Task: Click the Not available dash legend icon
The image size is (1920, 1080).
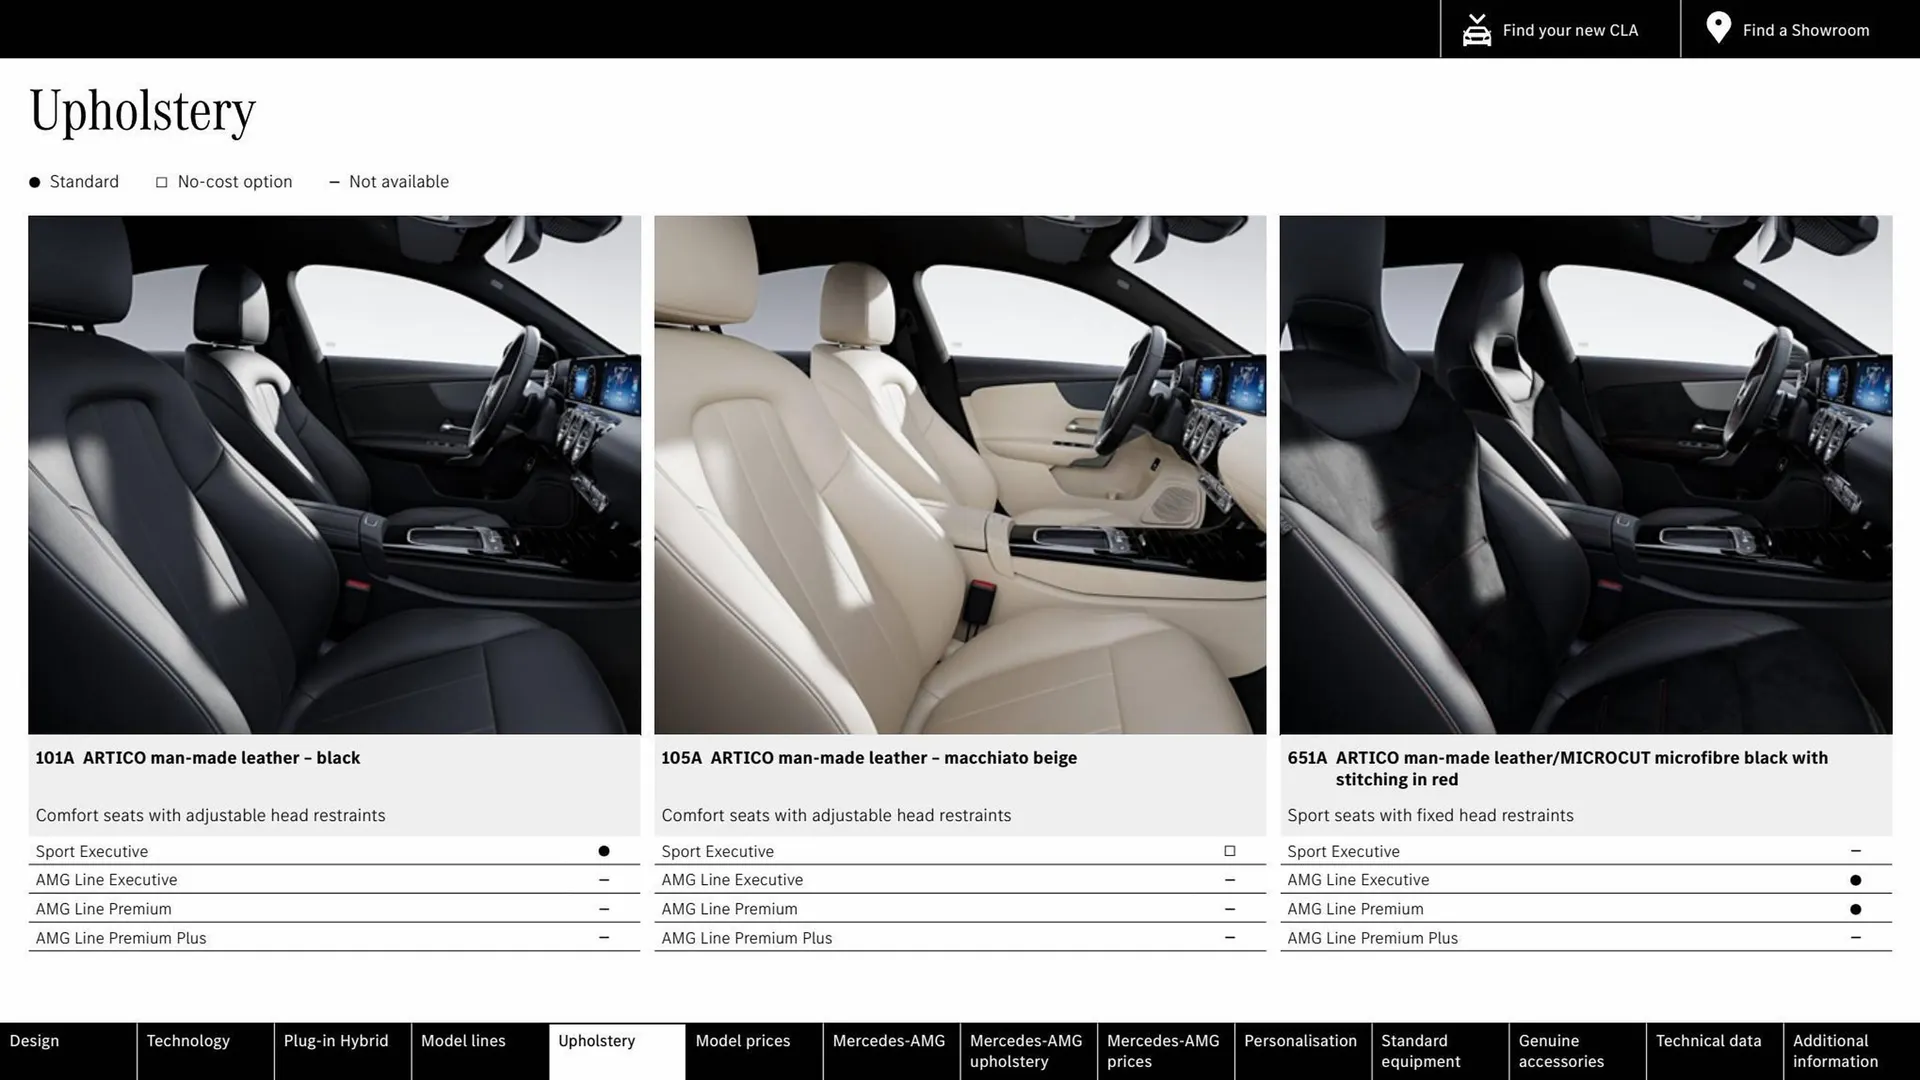Action: pyautogui.click(x=335, y=181)
